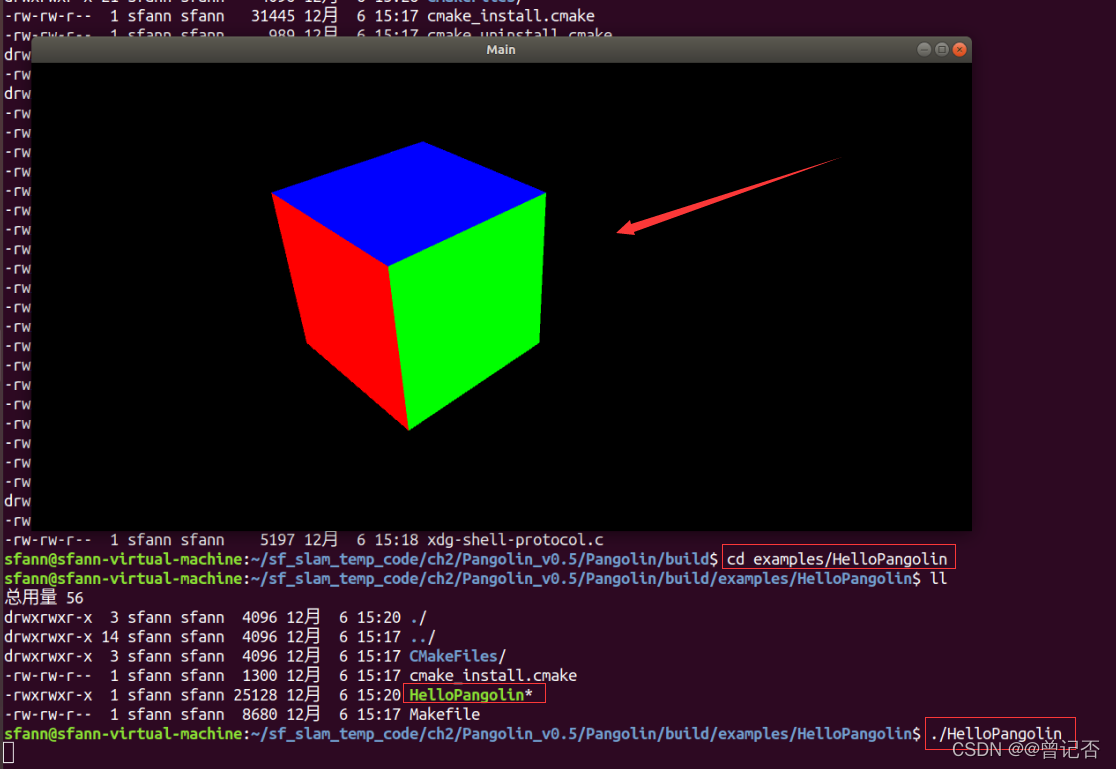Click the 'drwxrwxr-x 14' permissions line
This screenshot has width=1116, height=769.
(62, 637)
